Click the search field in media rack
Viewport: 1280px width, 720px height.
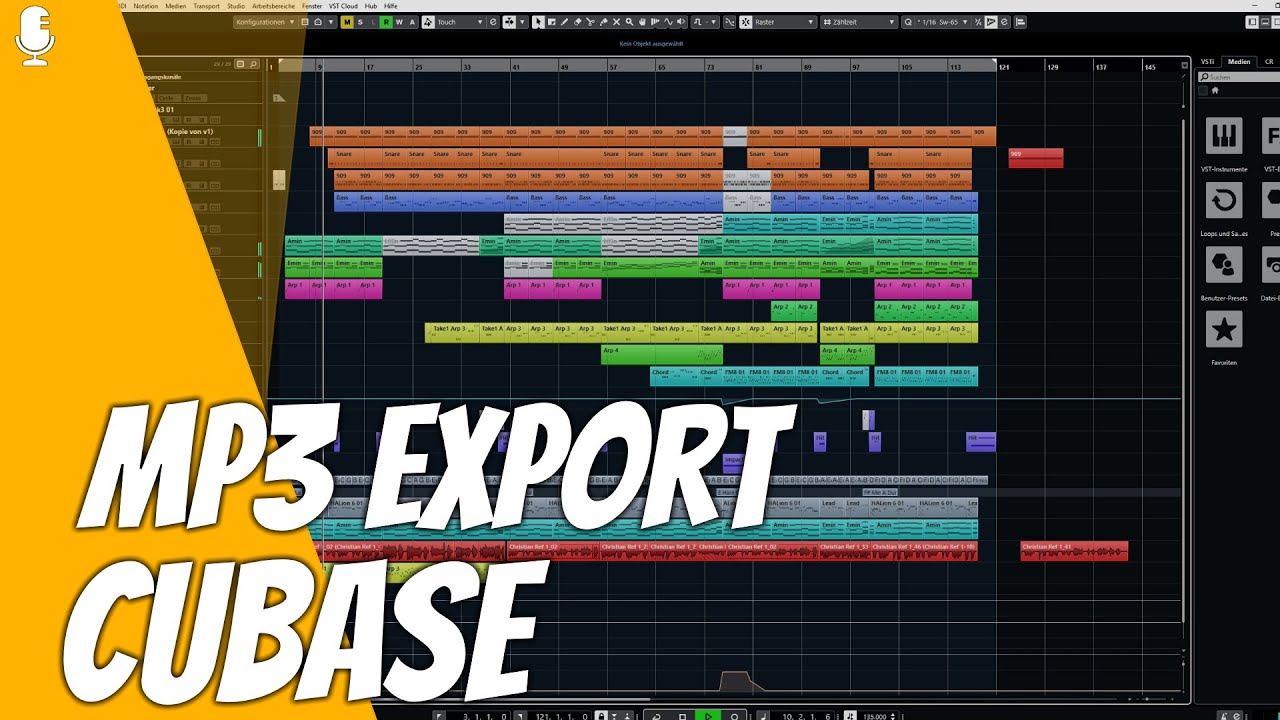[x=1240, y=77]
